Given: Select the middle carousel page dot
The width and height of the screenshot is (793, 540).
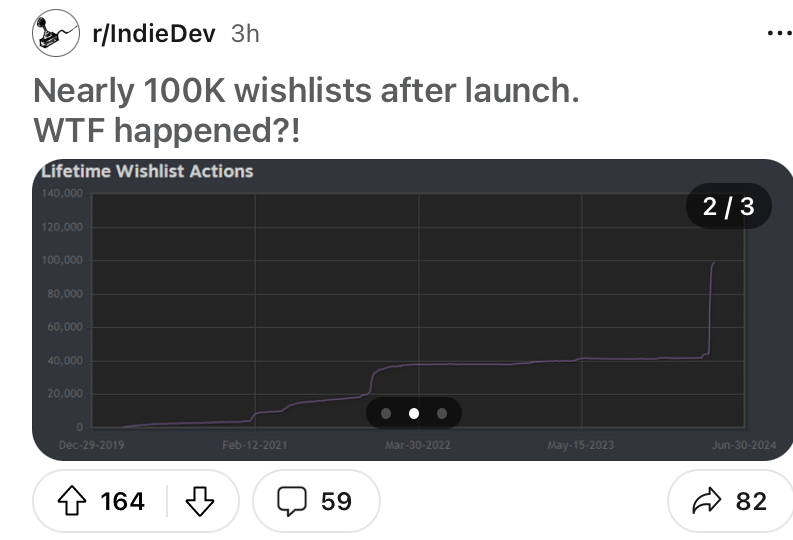Looking at the screenshot, I should [x=413, y=412].
